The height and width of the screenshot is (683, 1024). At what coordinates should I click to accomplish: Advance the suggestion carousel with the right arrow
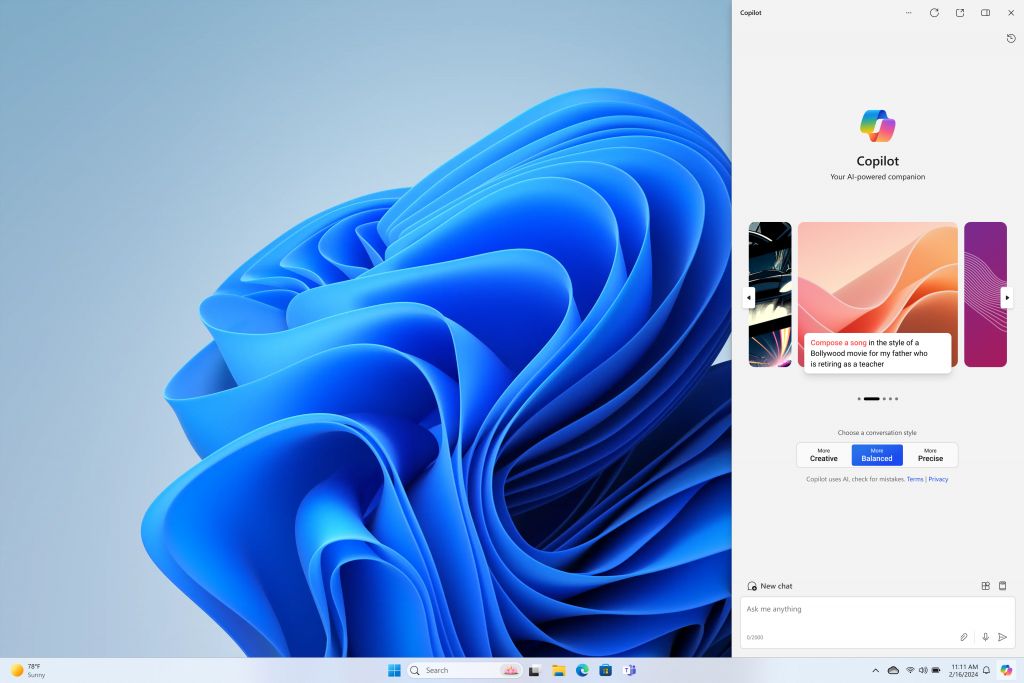tap(1006, 296)
